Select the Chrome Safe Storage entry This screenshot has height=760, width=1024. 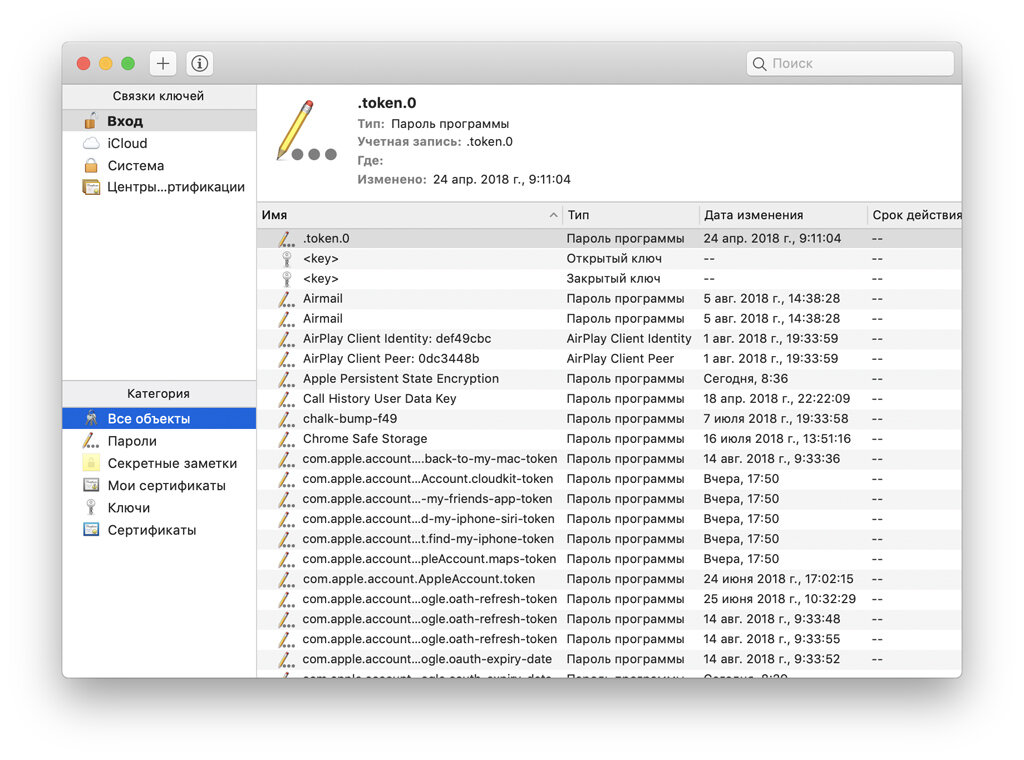point(609,439)
